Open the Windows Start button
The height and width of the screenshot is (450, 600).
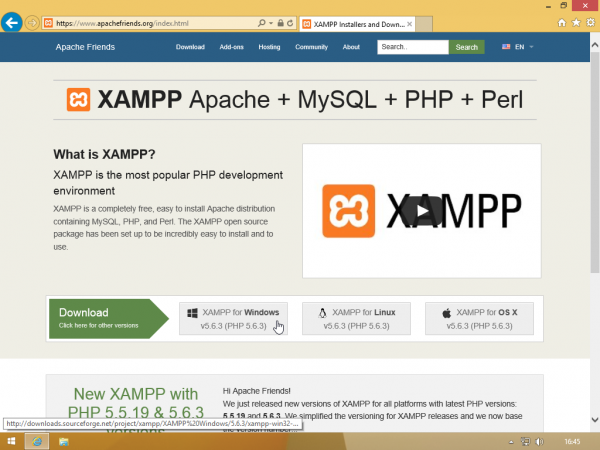pos(11,441)
